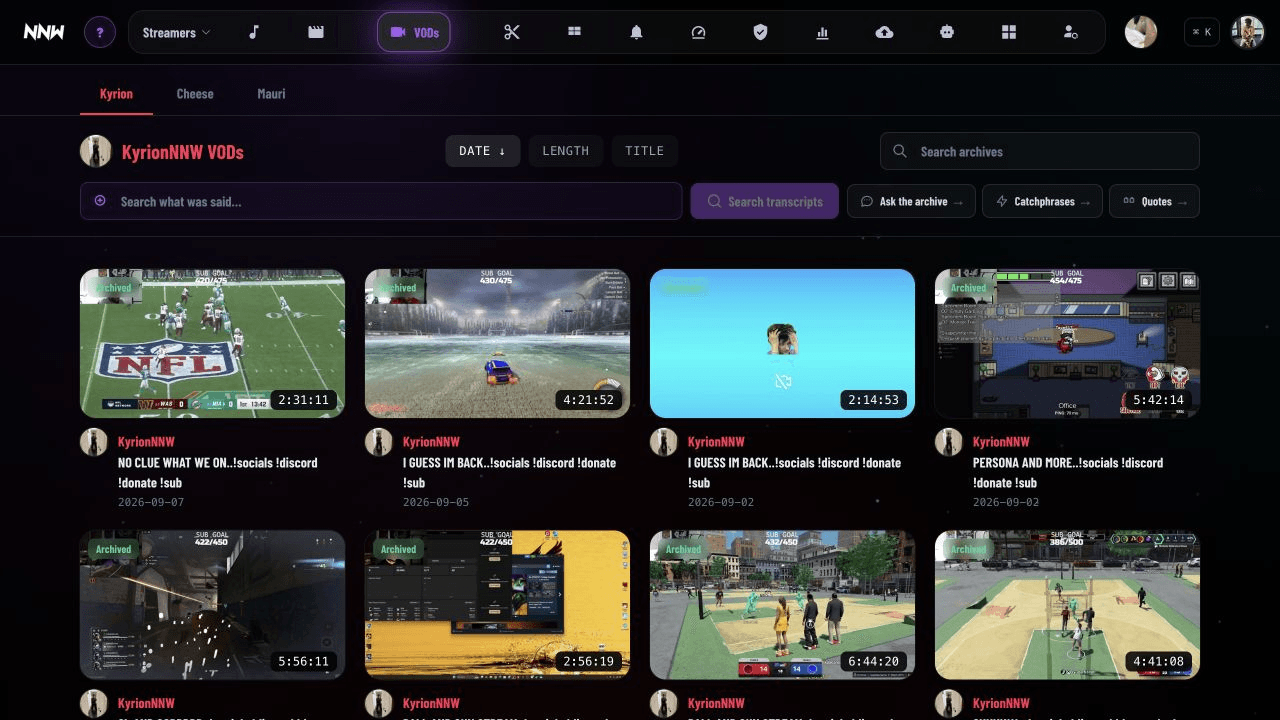The height and width of the screenshot is (720, 1280).
Task: Open the basketball court VOD lasting 4:41:08
Action: click(1067, 605)
